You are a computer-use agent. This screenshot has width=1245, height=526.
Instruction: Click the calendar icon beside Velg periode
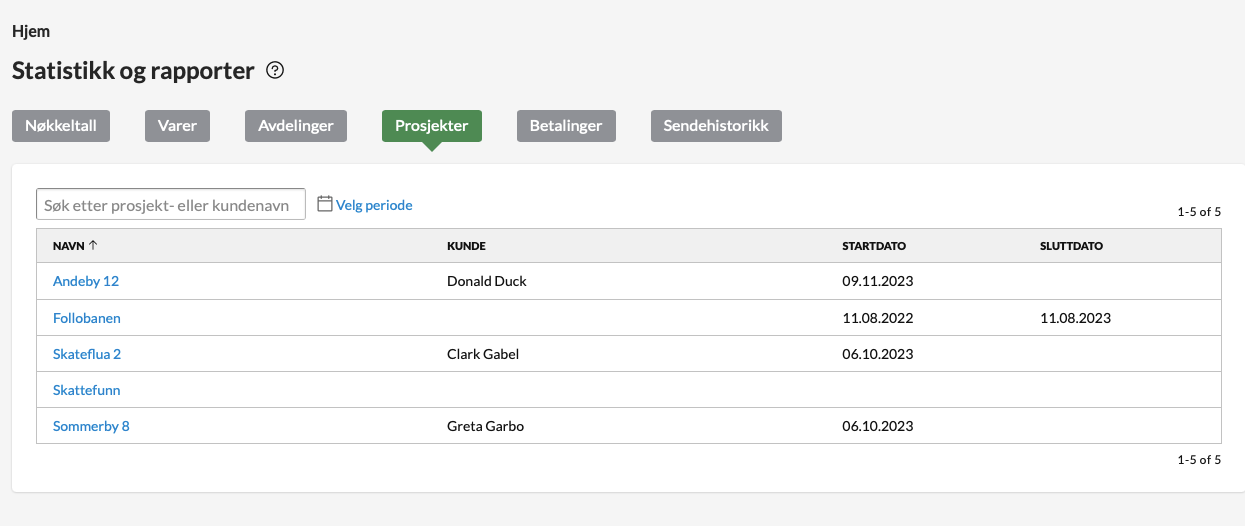coord(324,204)
